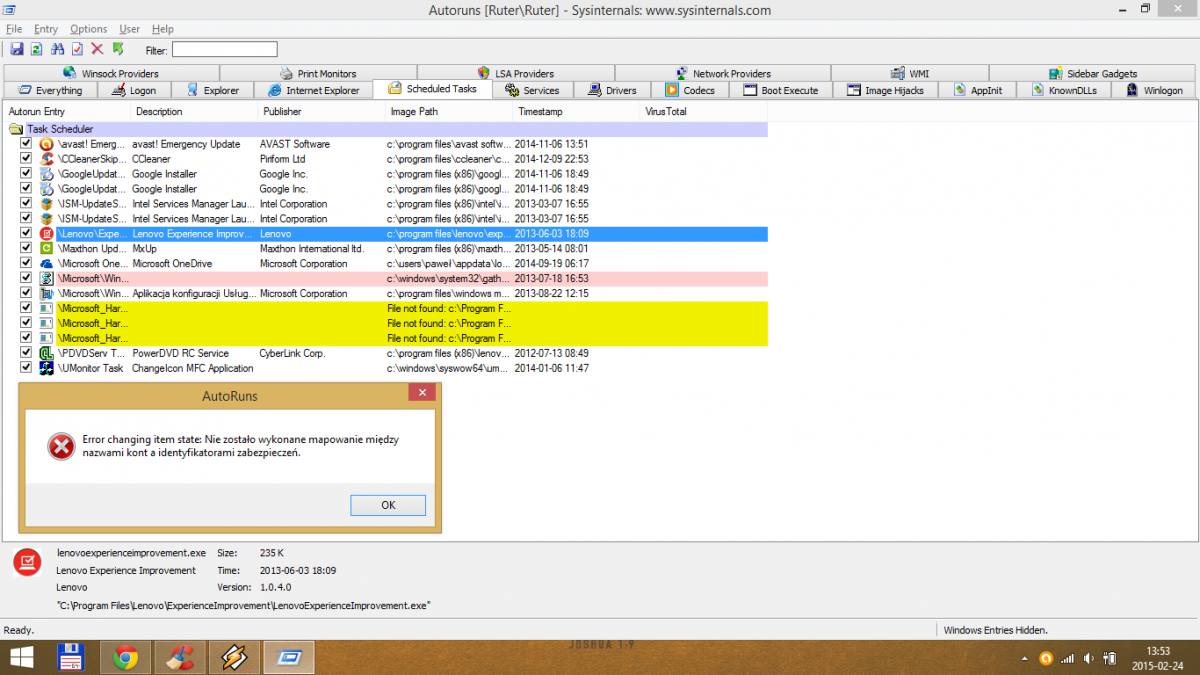Viewport: 1200px width, 675px height.
Task: Switch to the Services tab
Action: (x=532, y=90)
